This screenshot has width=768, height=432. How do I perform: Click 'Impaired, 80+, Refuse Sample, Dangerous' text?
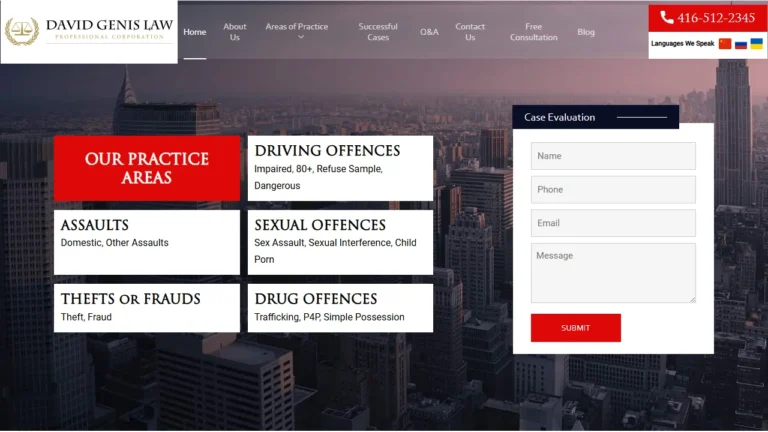(x=318, y=177)
